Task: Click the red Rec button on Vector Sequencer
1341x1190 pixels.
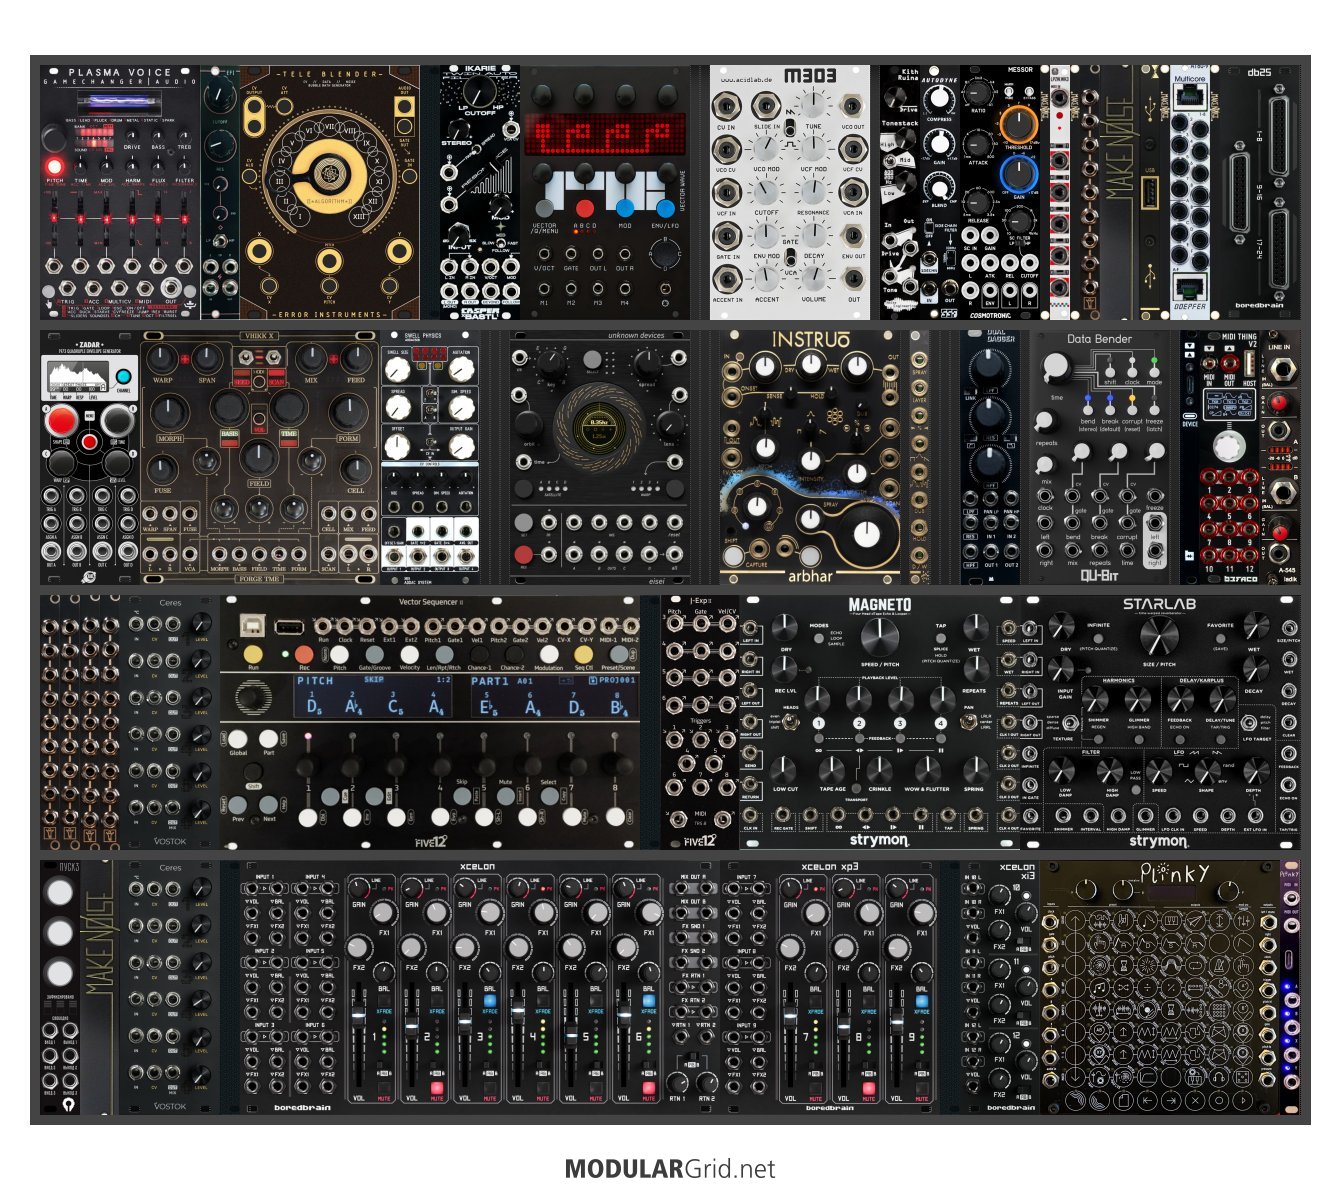Action: 304,655
